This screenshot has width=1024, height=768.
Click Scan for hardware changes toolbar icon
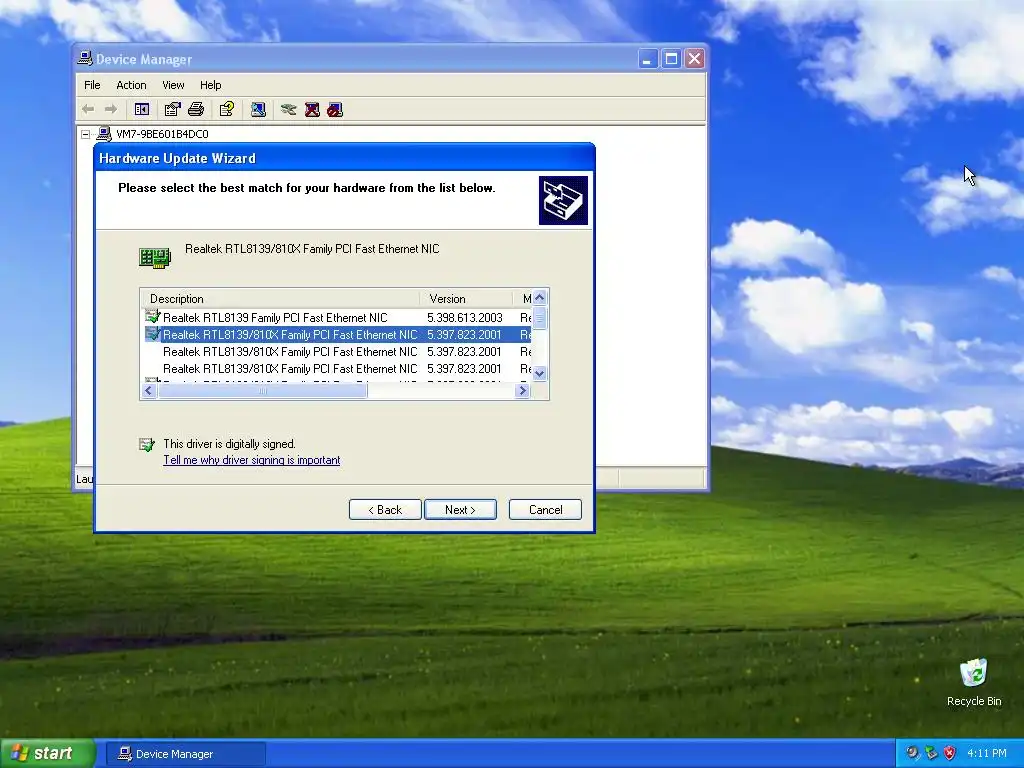pyautogui.click(x=259, y=110)
